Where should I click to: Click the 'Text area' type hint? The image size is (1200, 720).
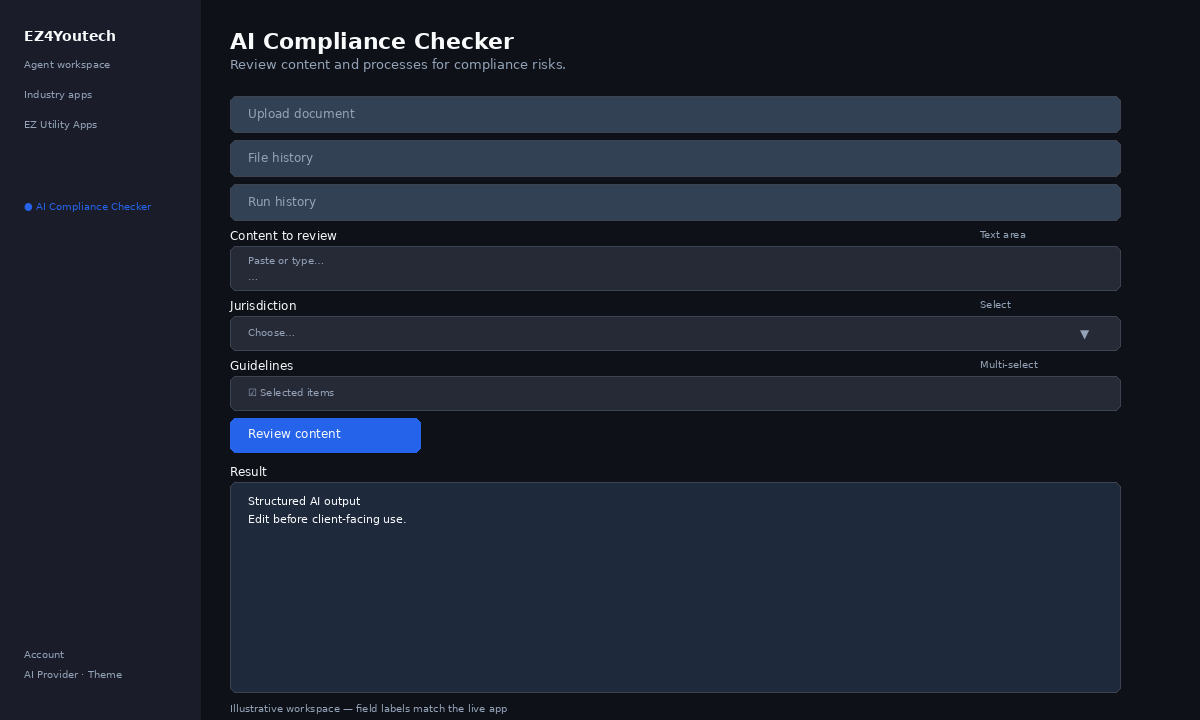coord(1003,235)
